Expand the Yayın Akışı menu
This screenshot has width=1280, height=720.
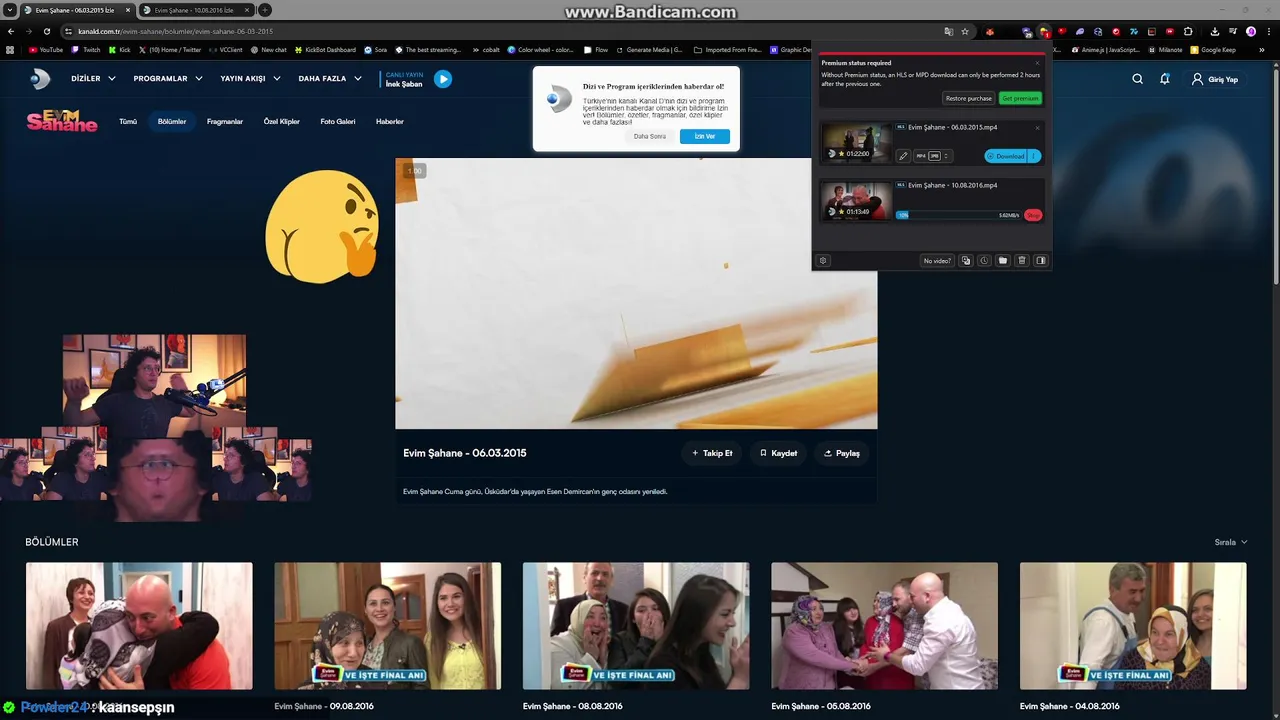click(x=250, y=79)
